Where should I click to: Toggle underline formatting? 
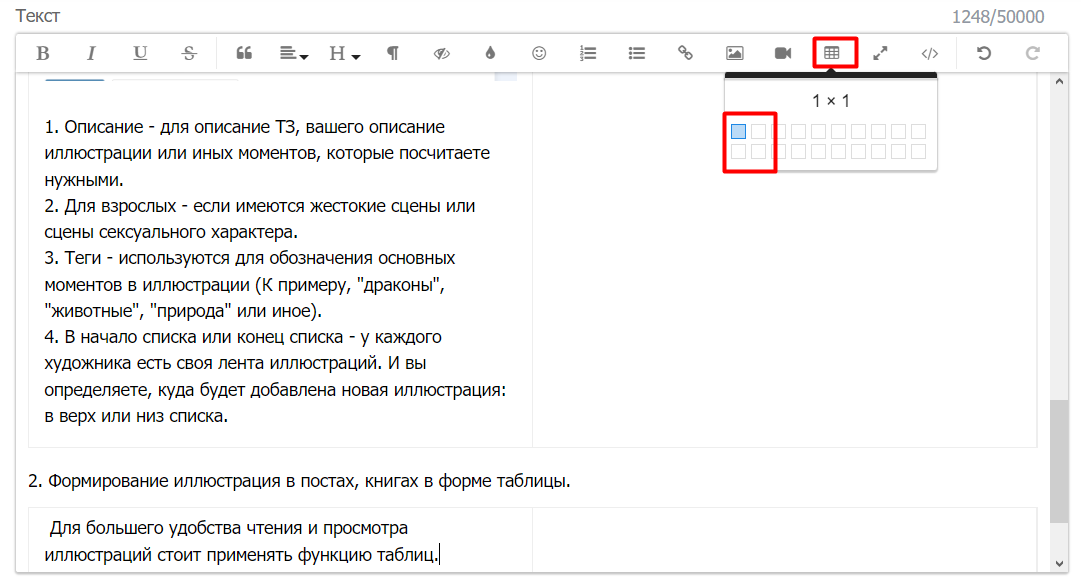[x=140, y=54]
